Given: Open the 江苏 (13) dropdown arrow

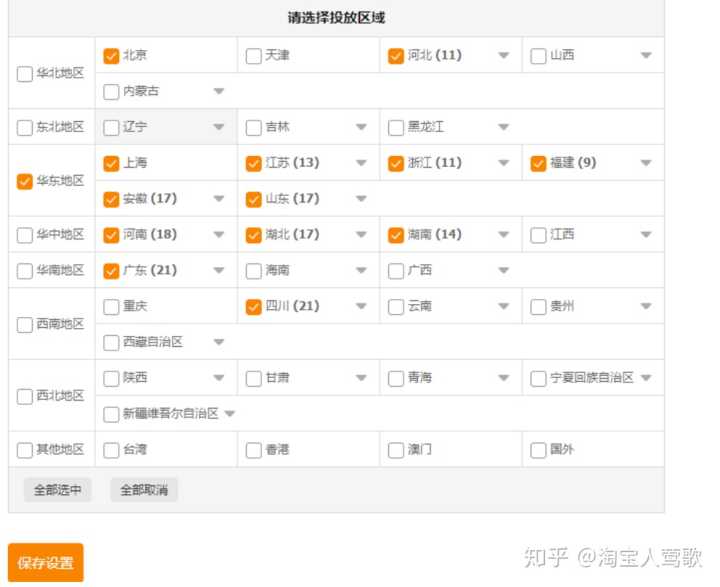Looking at the screenshot, I should pos(361,163).
